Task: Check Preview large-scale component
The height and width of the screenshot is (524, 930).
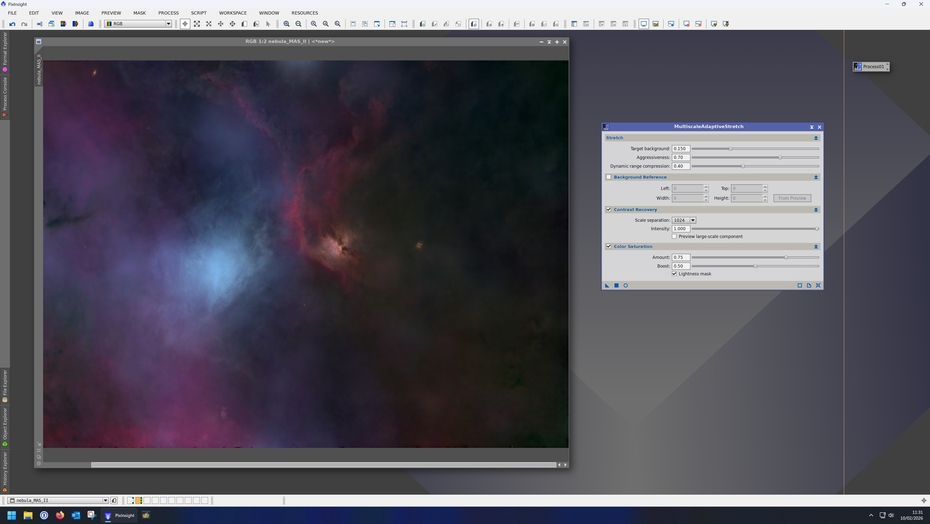Action: click(675, 236)
